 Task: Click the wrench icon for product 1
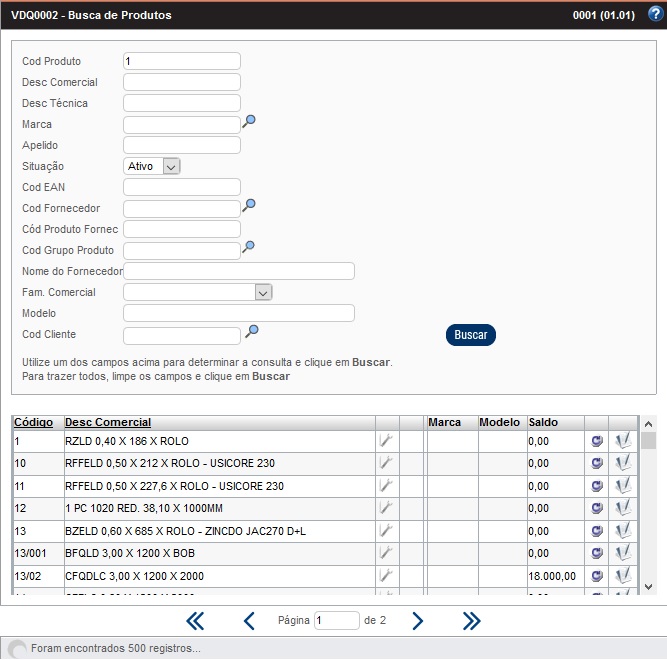[x=386, y=440]
